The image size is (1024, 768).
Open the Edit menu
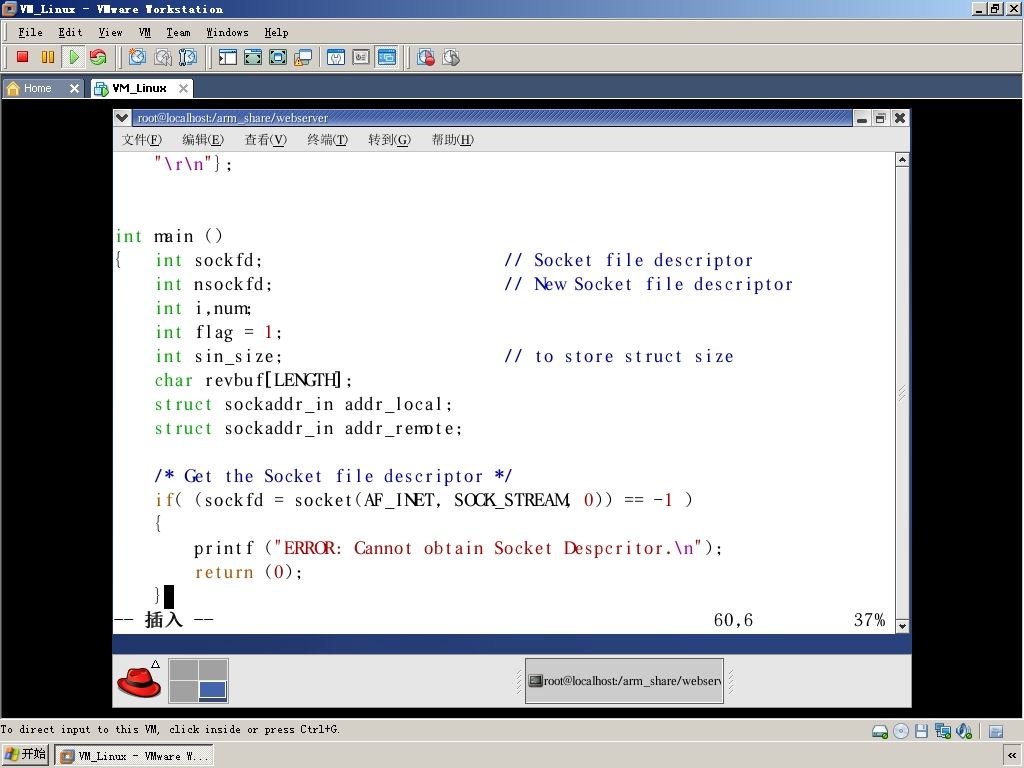click(71, 32)
